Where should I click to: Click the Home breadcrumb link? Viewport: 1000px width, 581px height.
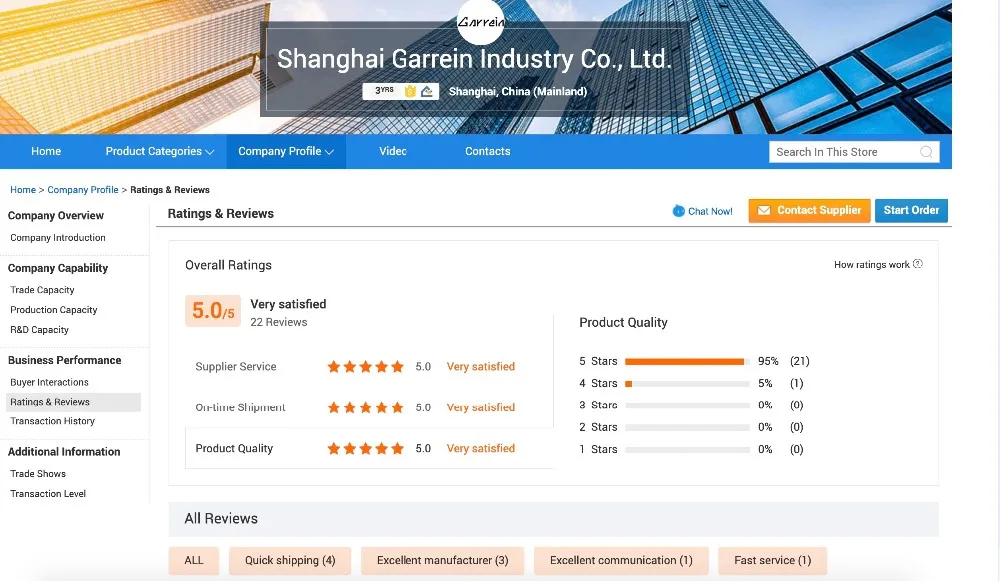point(23,189)
